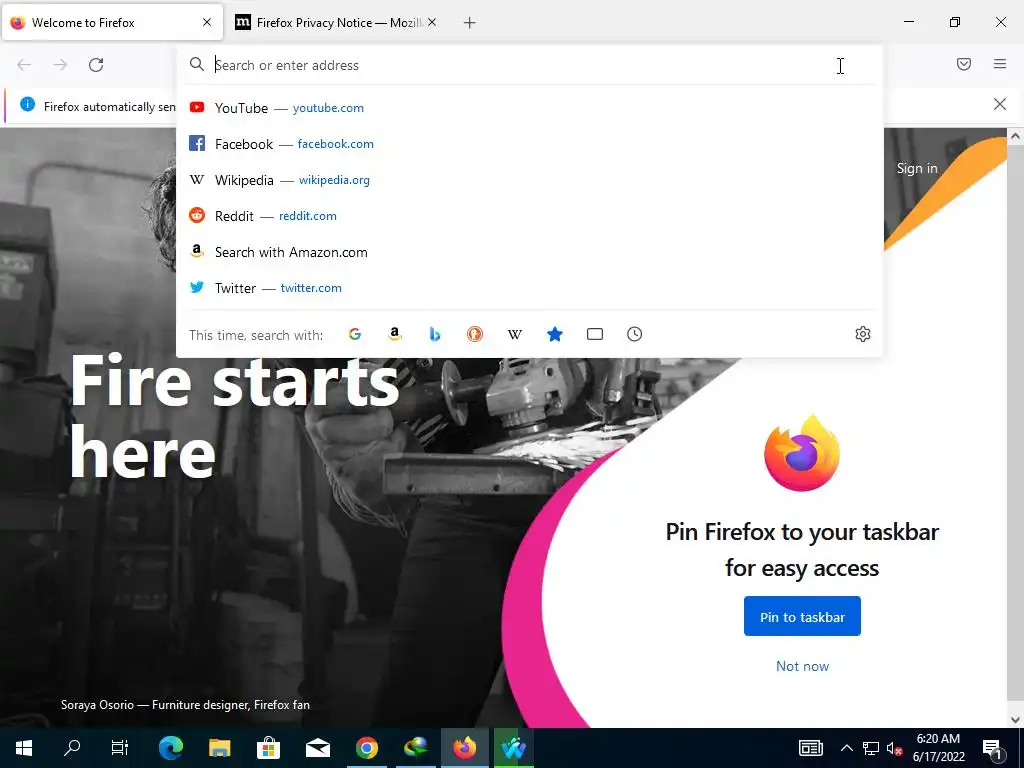The image size is (1024, 768).
Task: Launch Microsoft Edge from taskbar
Action: 171,748
